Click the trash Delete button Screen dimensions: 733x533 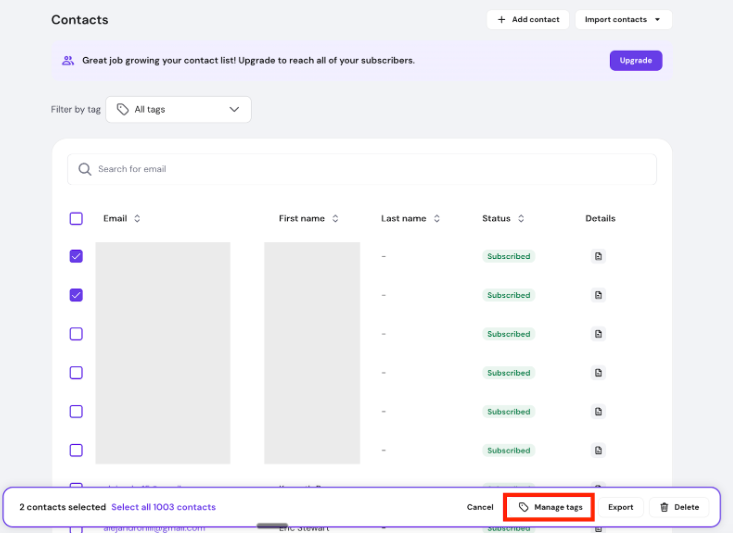coord(678,507)
